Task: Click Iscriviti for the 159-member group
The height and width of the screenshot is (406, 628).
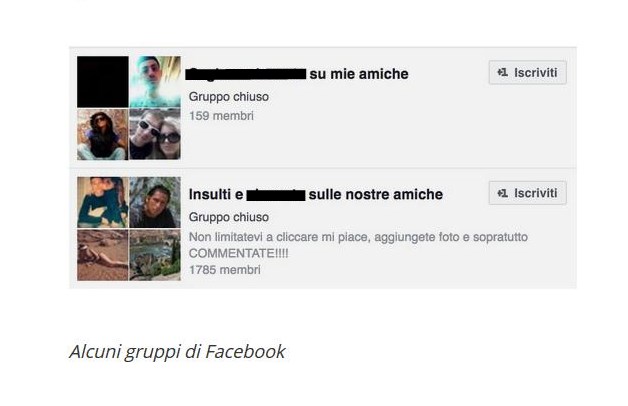Action: [x=527, y=72]
